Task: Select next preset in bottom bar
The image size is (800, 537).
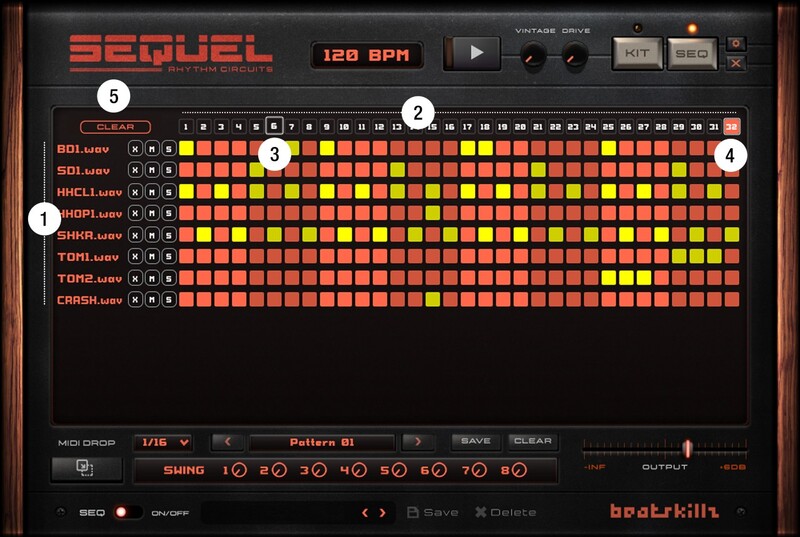Action: click(x=382, y=513)
